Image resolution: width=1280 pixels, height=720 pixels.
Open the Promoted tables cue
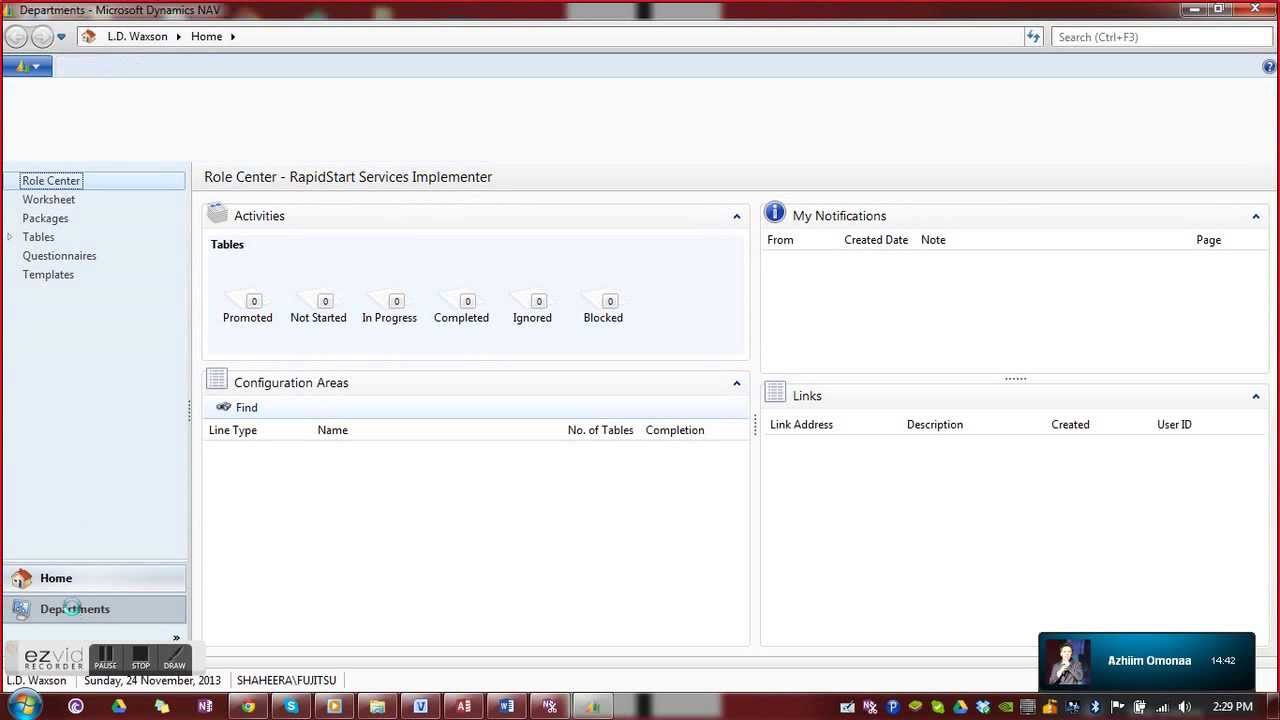(x=248, y=307)
